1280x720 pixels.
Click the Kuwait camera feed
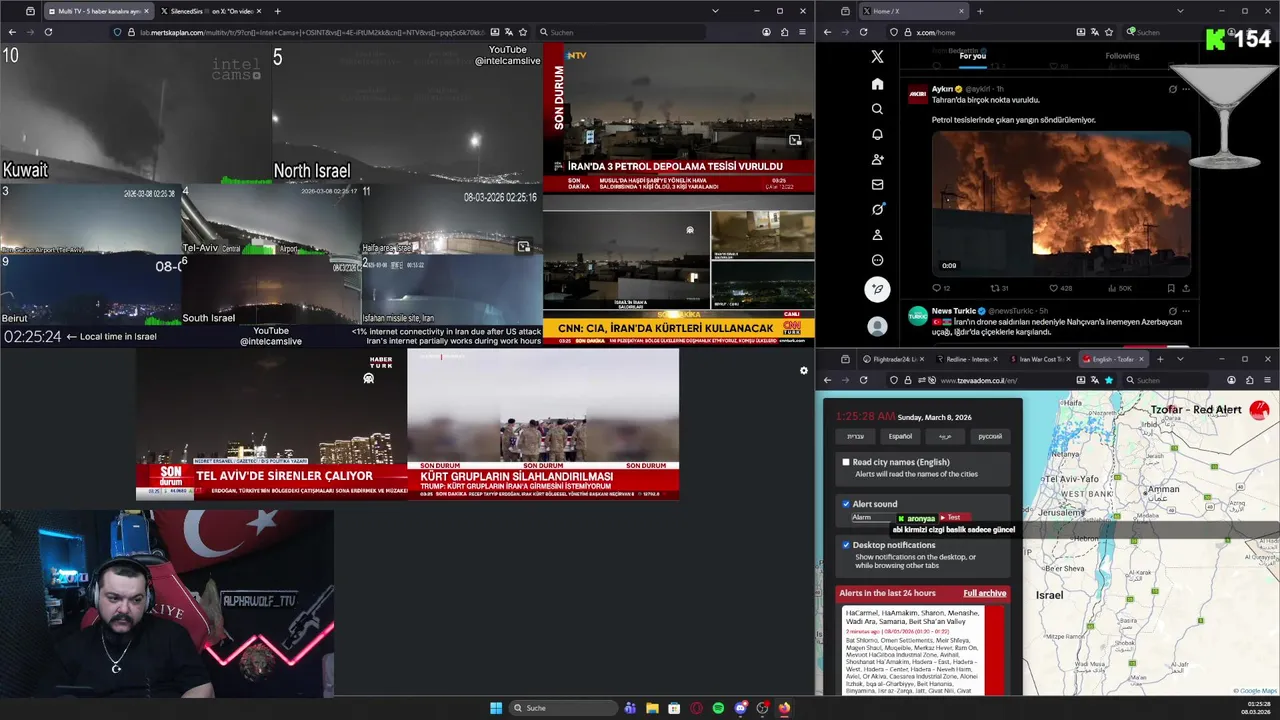pyautogui.click(x=136, y=113)
